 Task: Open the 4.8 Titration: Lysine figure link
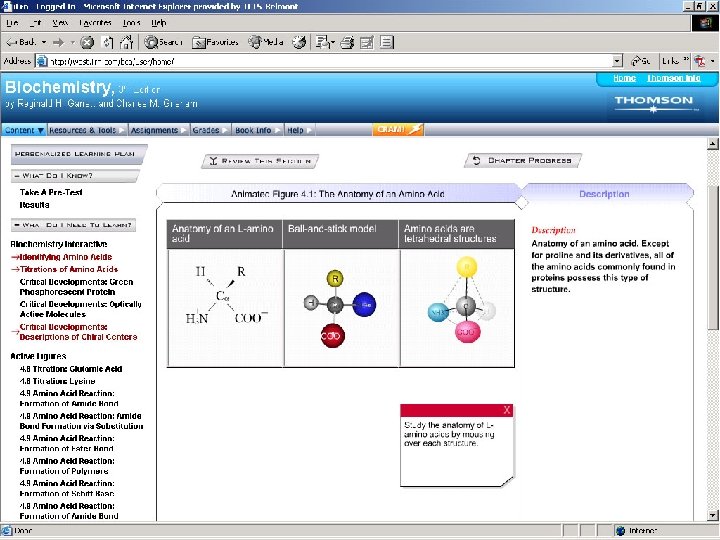point(57,381)
